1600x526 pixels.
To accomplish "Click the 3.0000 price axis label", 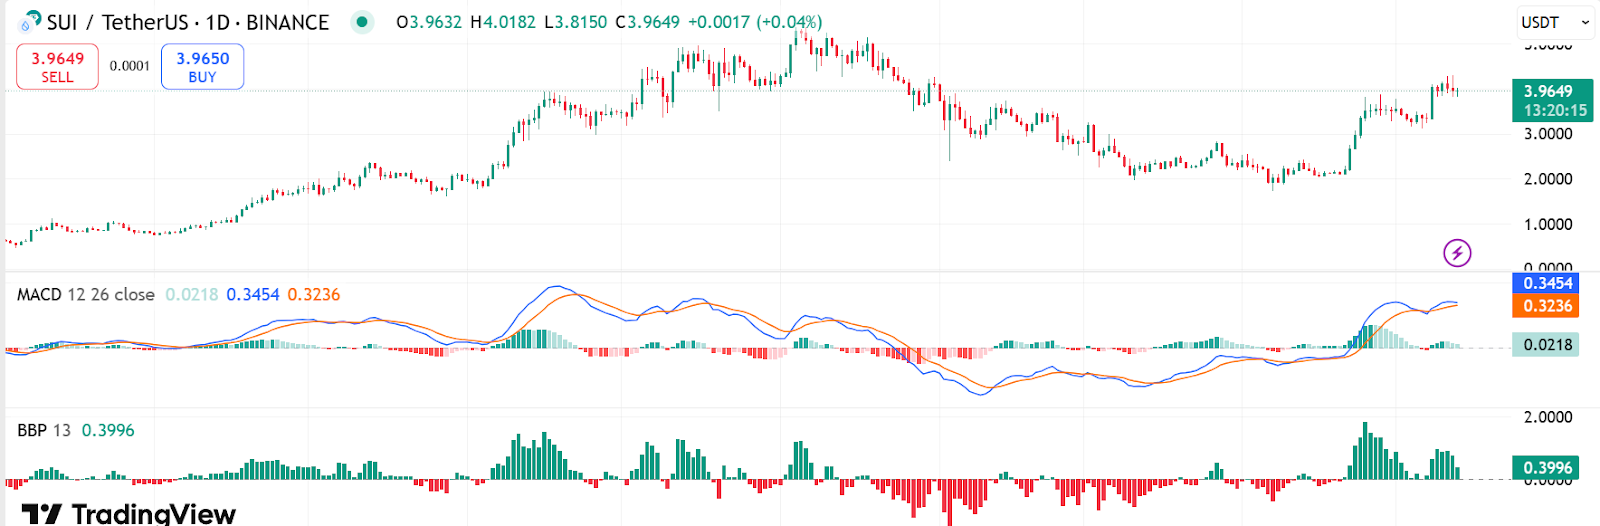I will pyautogui.click(x=1548, y=134).
